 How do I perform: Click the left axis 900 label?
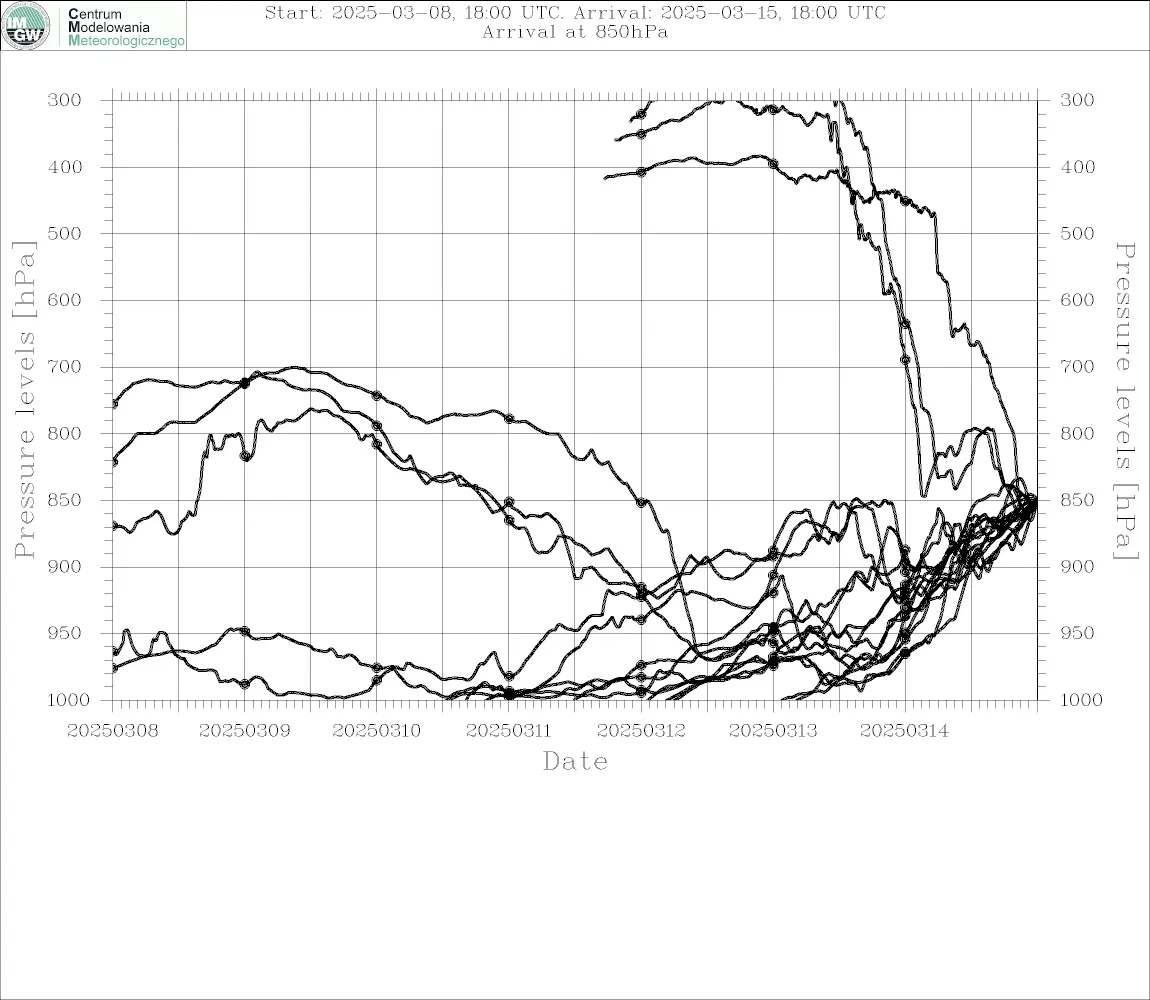click(x=65, y=566)
